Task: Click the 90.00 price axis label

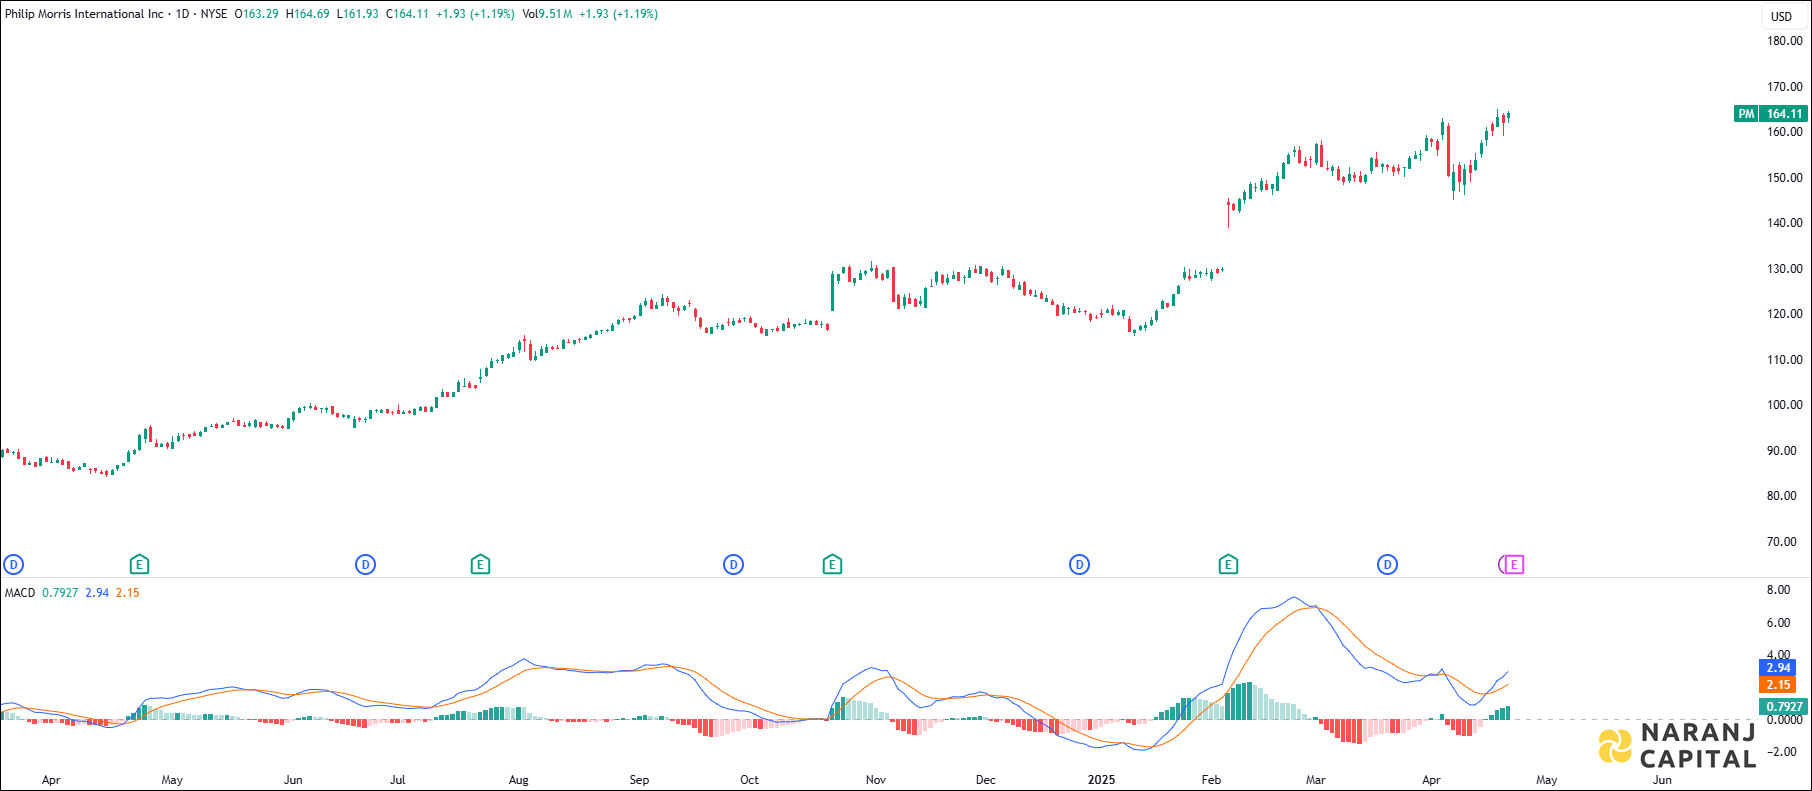Action: click(1782, 451)
